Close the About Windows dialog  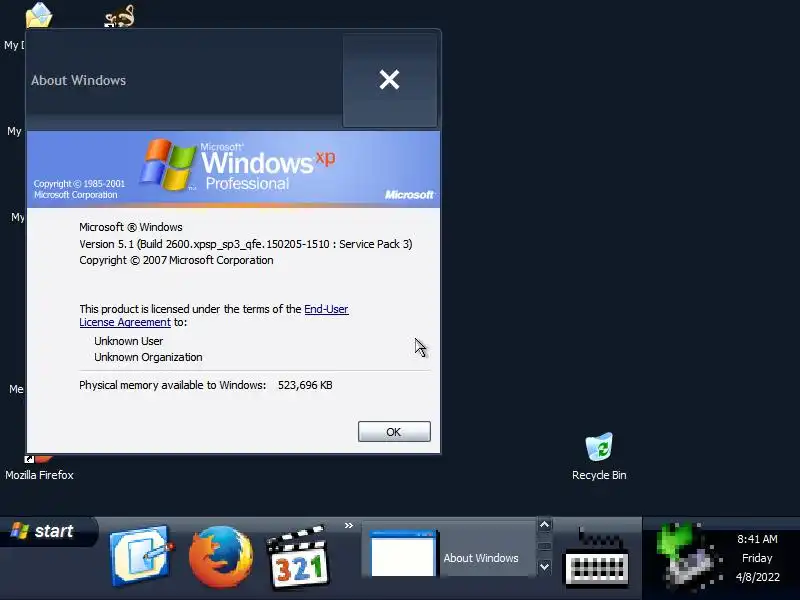pos(389,80)
